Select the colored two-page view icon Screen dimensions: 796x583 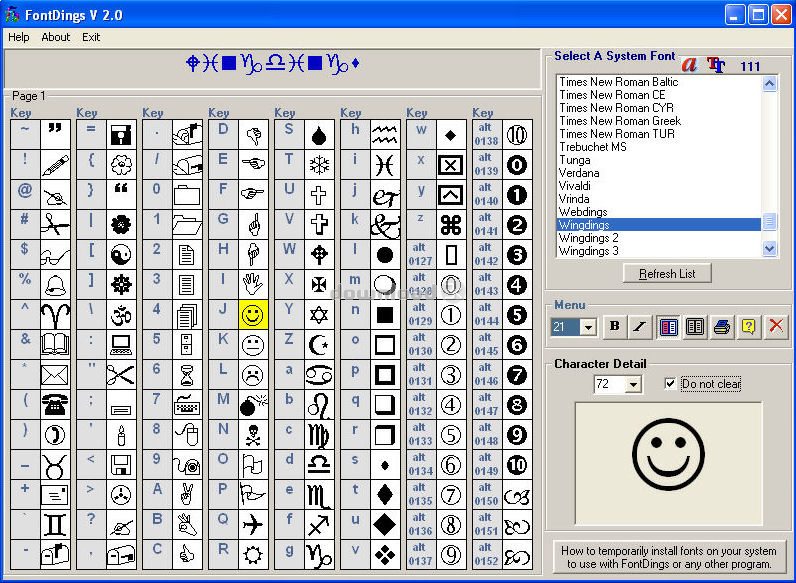click(668, 327)
